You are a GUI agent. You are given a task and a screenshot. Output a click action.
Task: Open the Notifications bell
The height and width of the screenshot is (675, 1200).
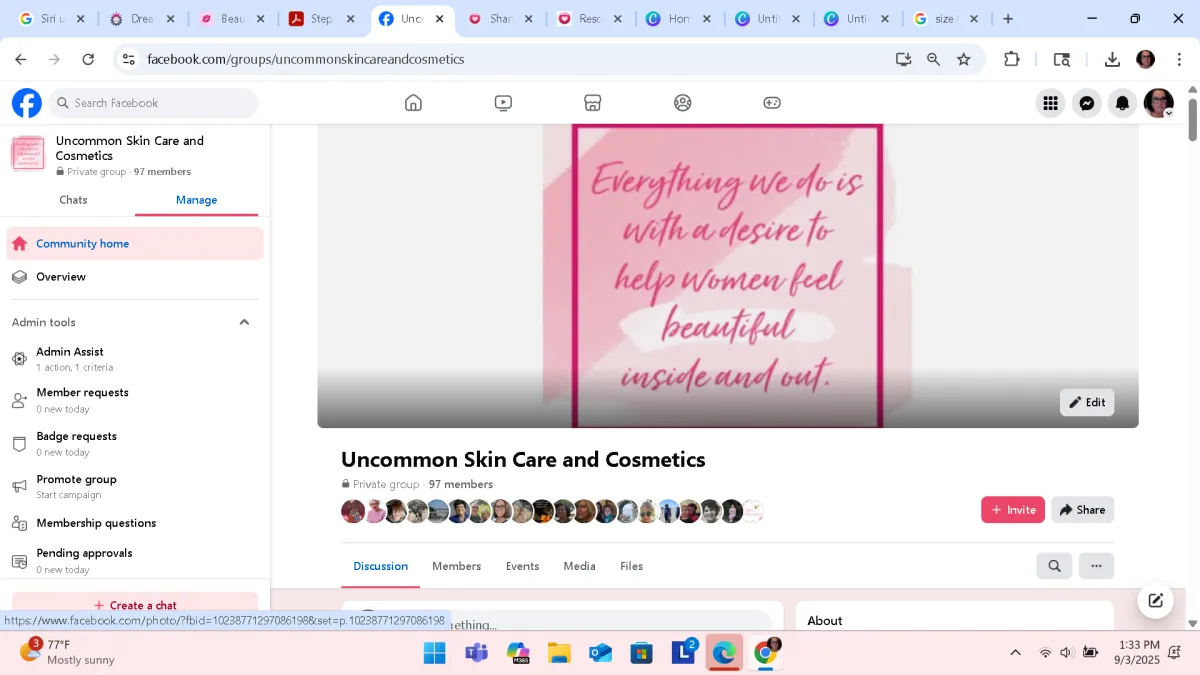1123,103
